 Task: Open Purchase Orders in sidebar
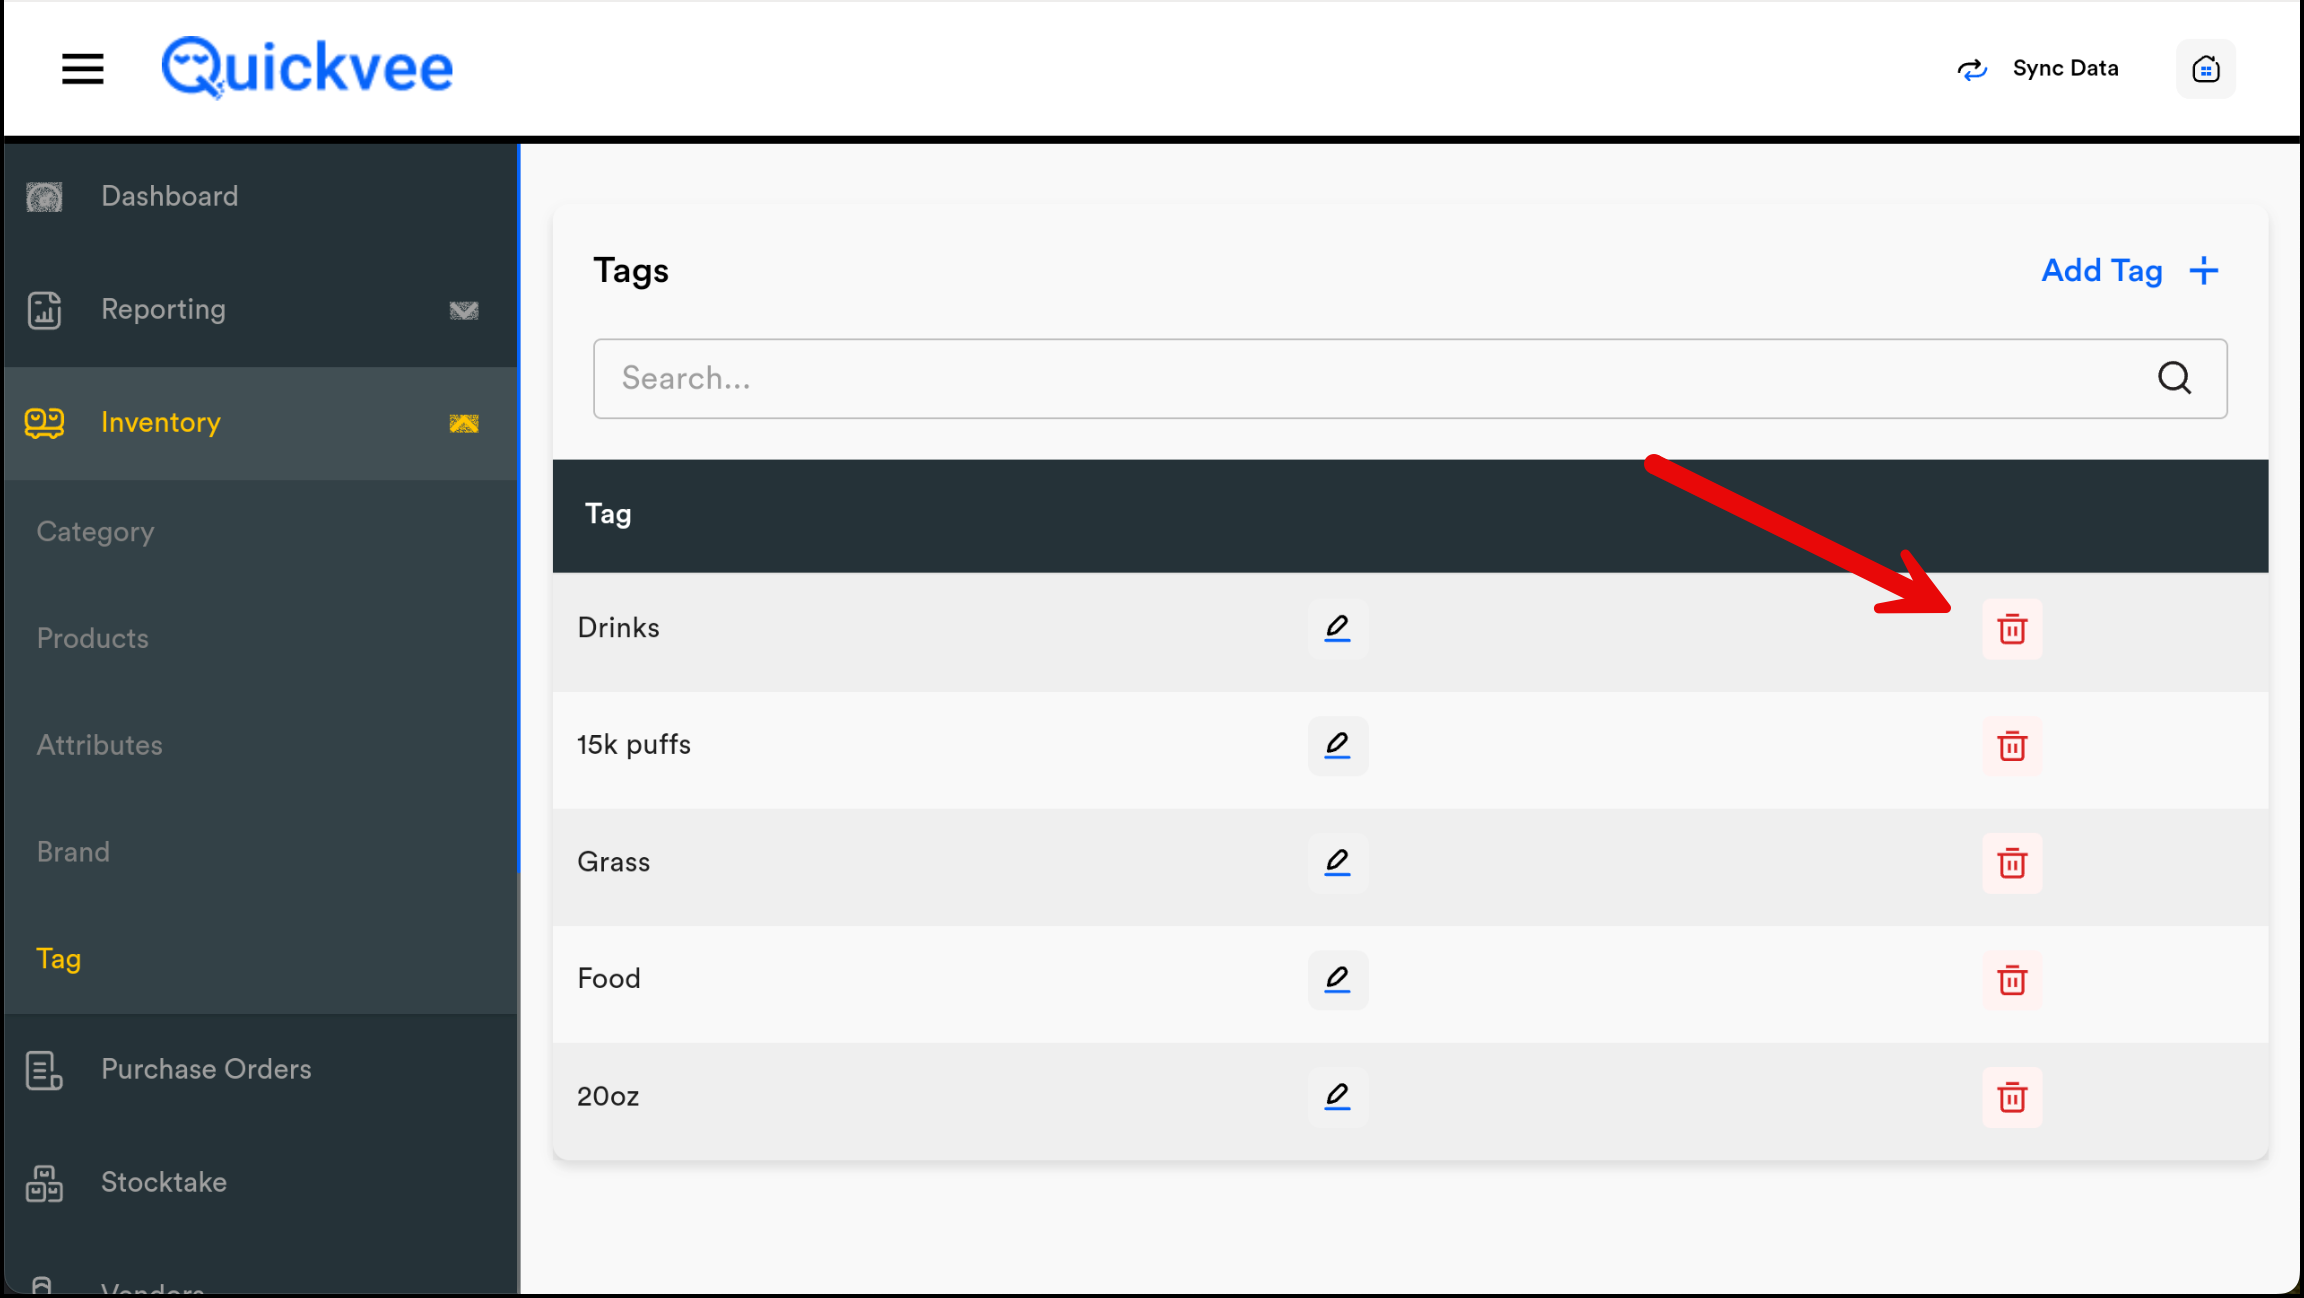pyautogui.click(x=206, y=1069)
